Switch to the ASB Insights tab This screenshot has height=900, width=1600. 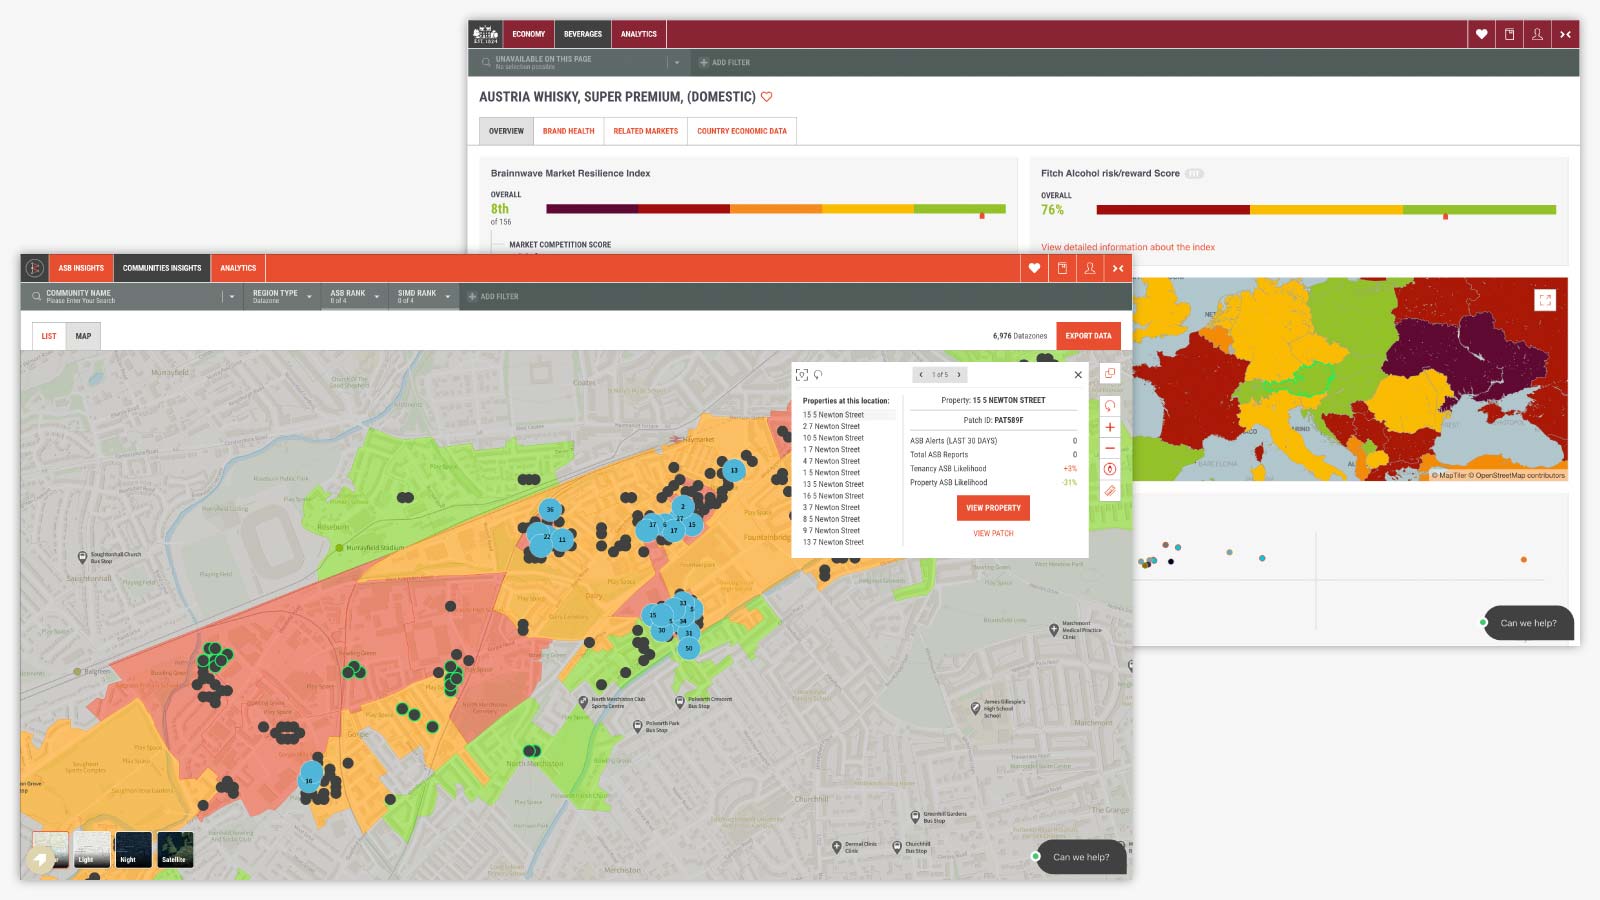coord(81,268)
